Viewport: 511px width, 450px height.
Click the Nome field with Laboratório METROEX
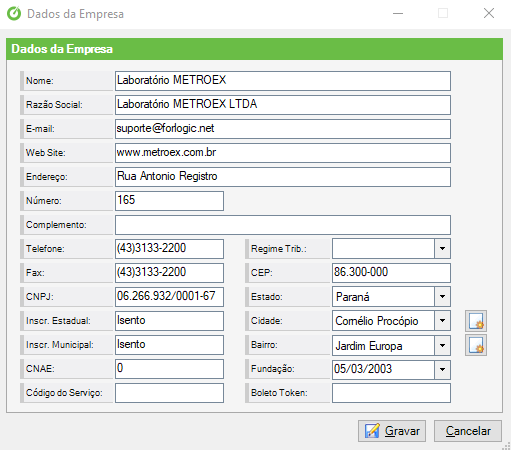click(x=283, y=81)
